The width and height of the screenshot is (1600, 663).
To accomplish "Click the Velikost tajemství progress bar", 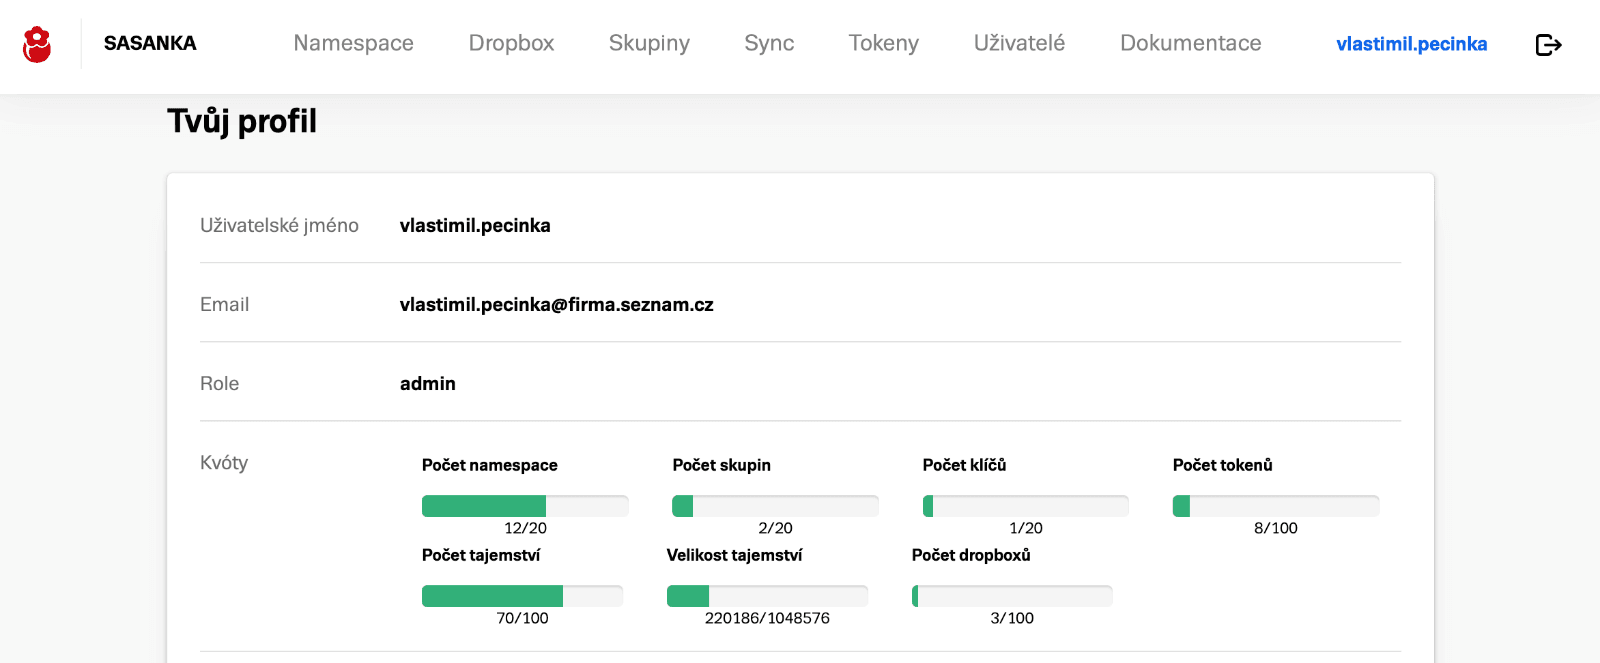I will tap(767, 596).
